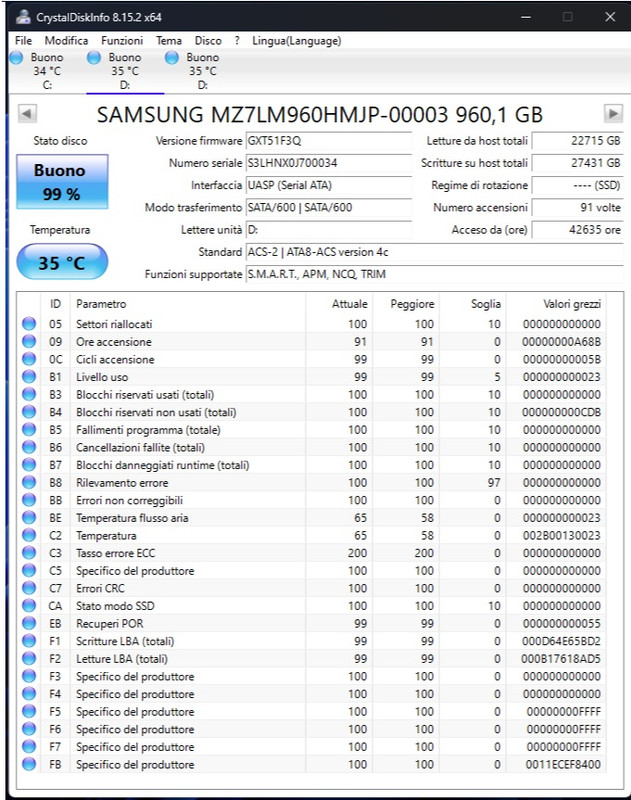
Task: Go to next disk with right arrow
Action: pos(613,113)
